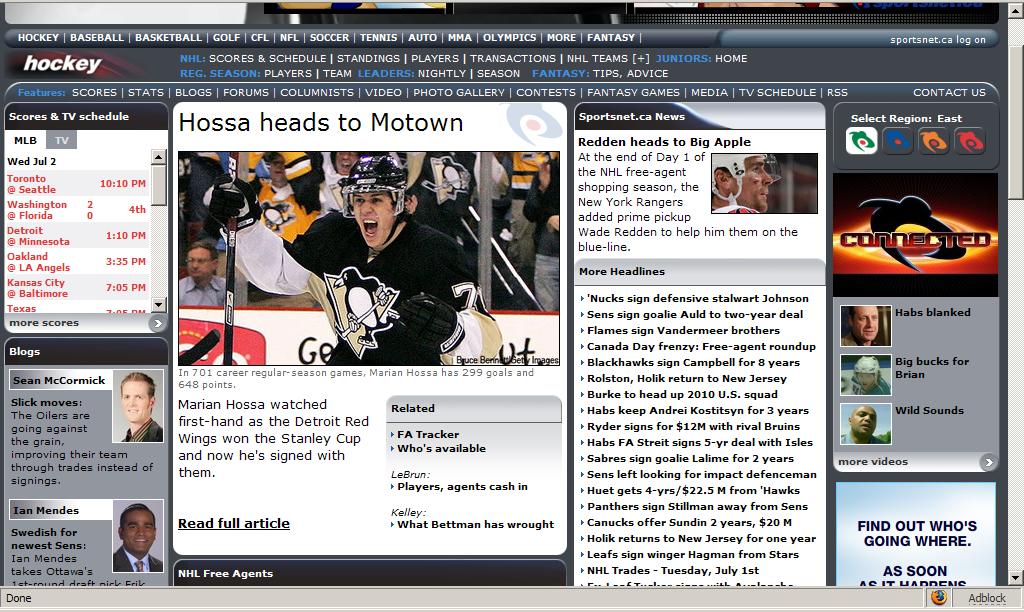Open the SOCCER menu item
The height and width of the screenshot is (612, 1024).
click(x=329, y=37)
